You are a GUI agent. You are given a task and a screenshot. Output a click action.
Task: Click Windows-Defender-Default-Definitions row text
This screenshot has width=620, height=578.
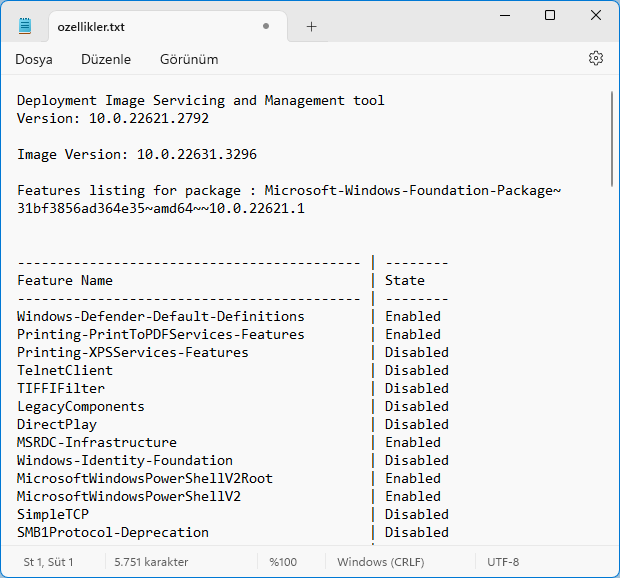click(x=161, y=316)
